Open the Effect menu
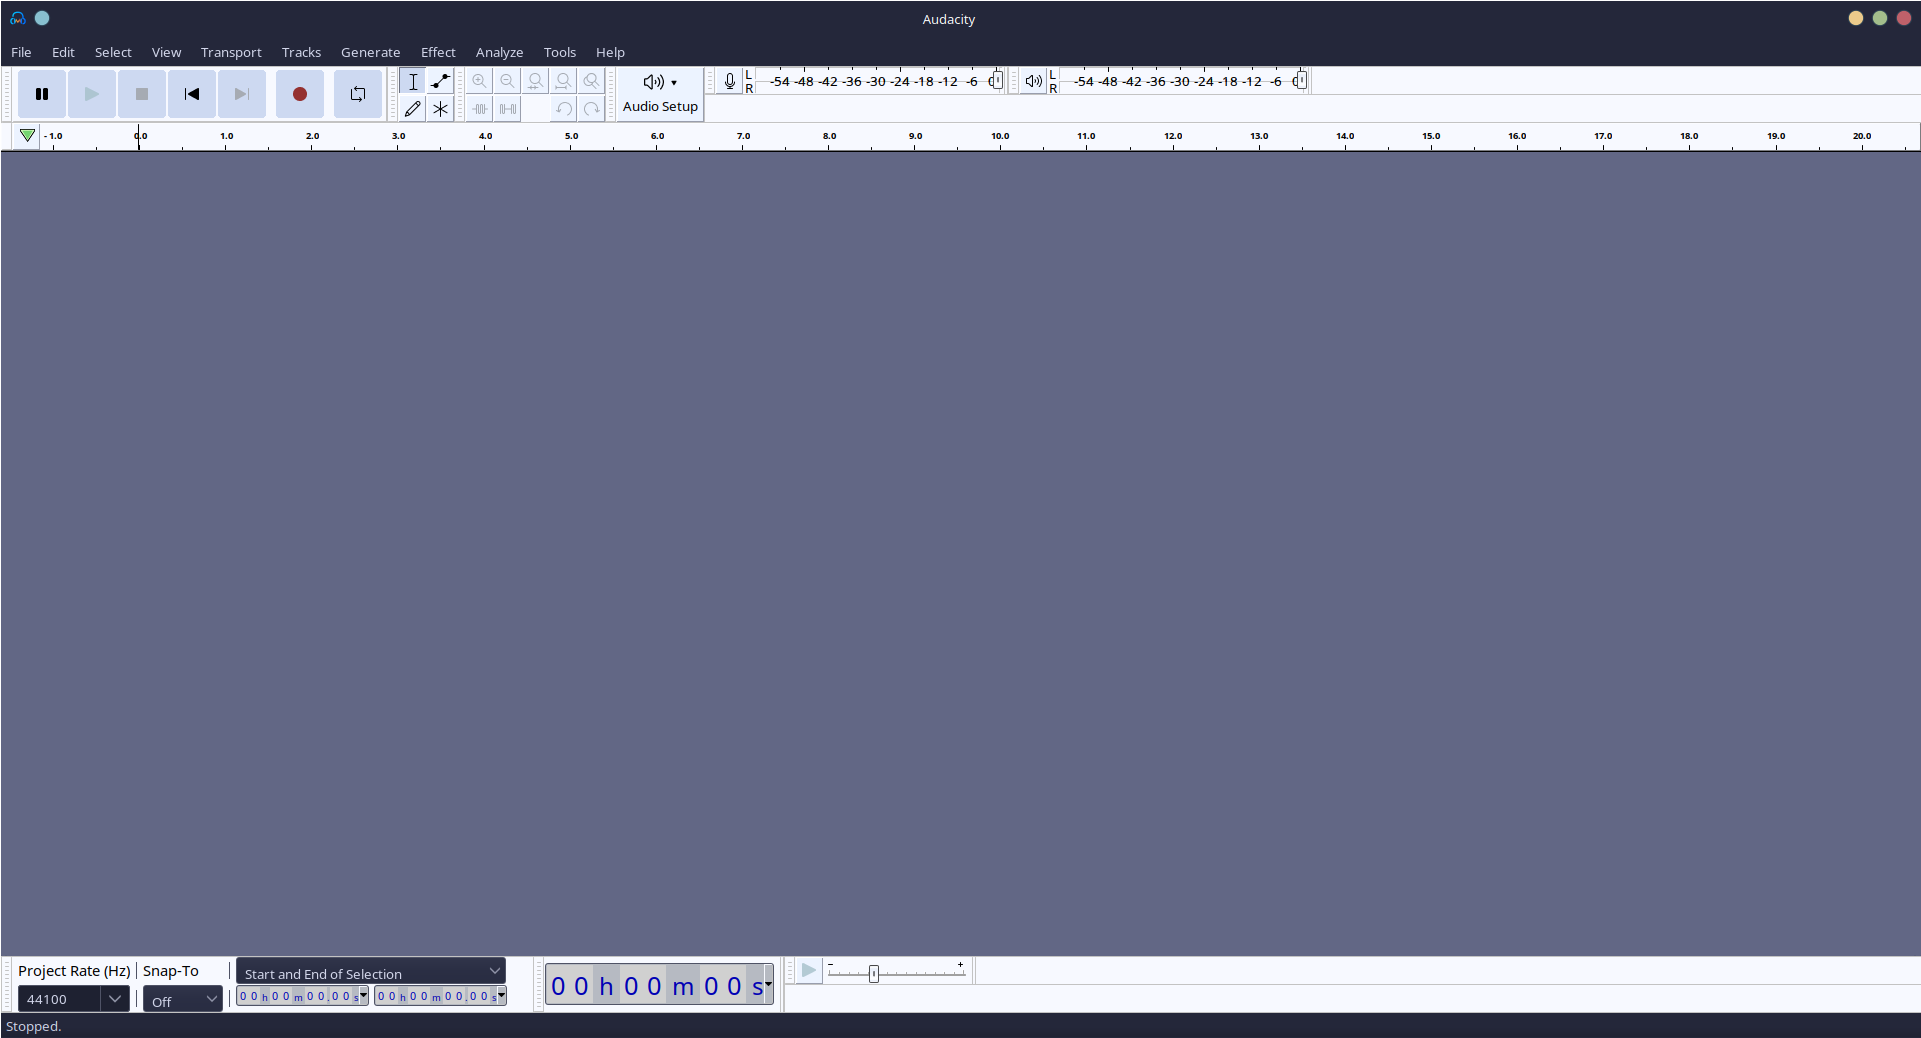The height and width of the screenshot is (1038, 1921). click(438, 52)
